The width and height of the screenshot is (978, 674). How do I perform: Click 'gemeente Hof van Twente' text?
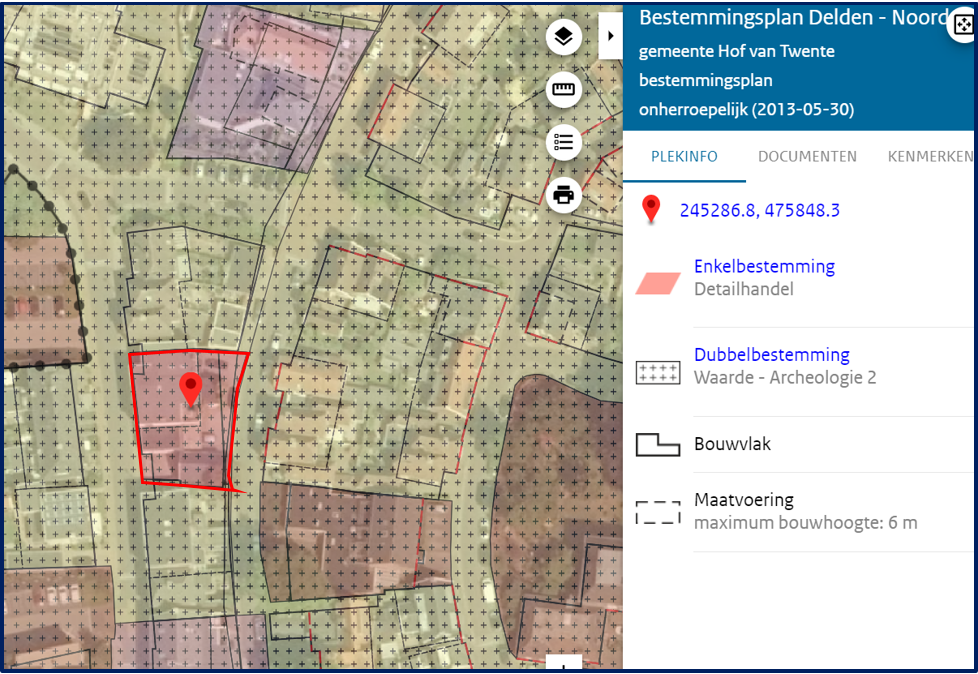[737, 51]
